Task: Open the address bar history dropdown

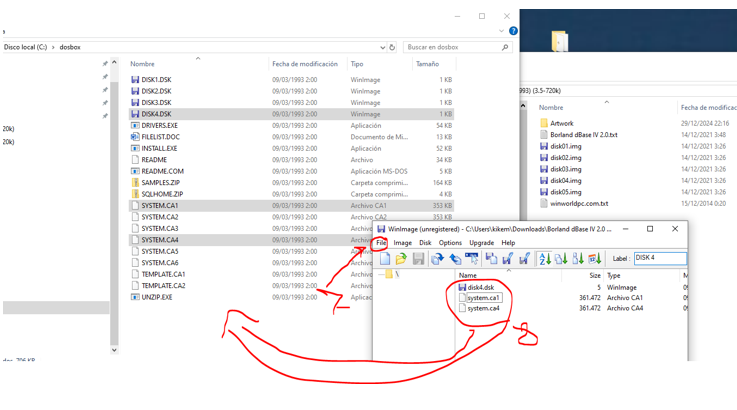Action: tap(382, 47)
